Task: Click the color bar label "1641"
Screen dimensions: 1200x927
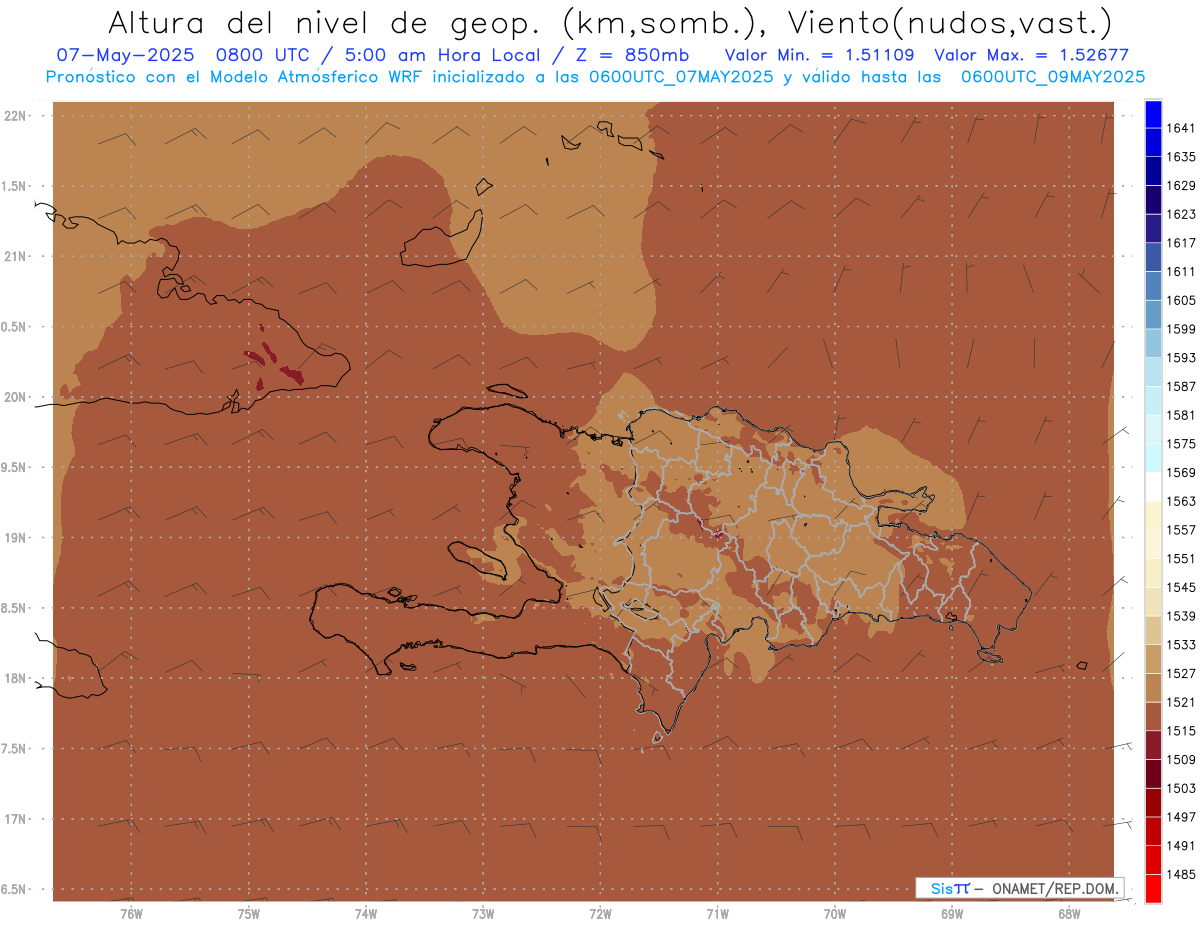Action: pos(1181,128)
